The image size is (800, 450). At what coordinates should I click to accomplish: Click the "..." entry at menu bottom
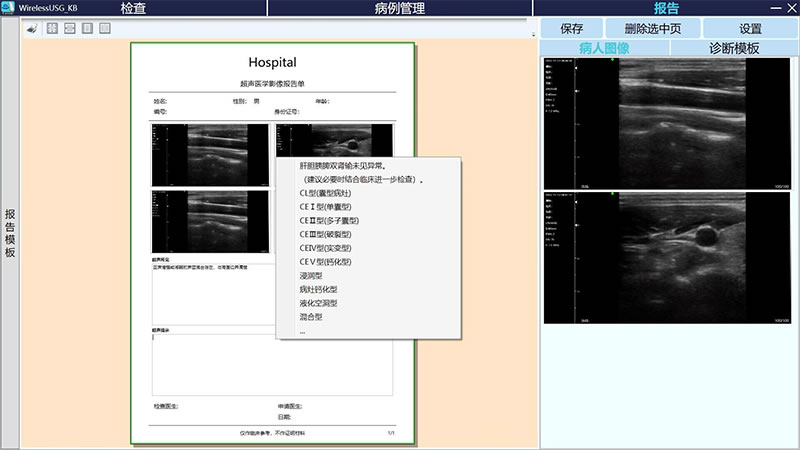303,330
